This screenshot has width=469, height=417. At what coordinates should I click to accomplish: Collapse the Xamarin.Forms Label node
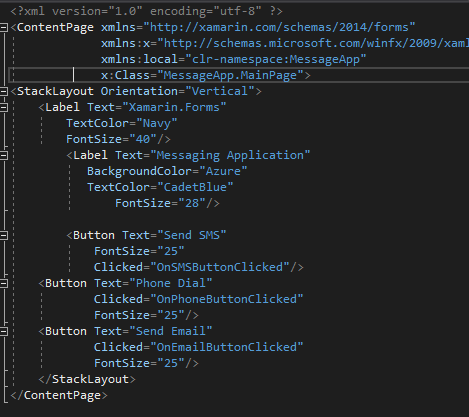click(x=4, y=107)
